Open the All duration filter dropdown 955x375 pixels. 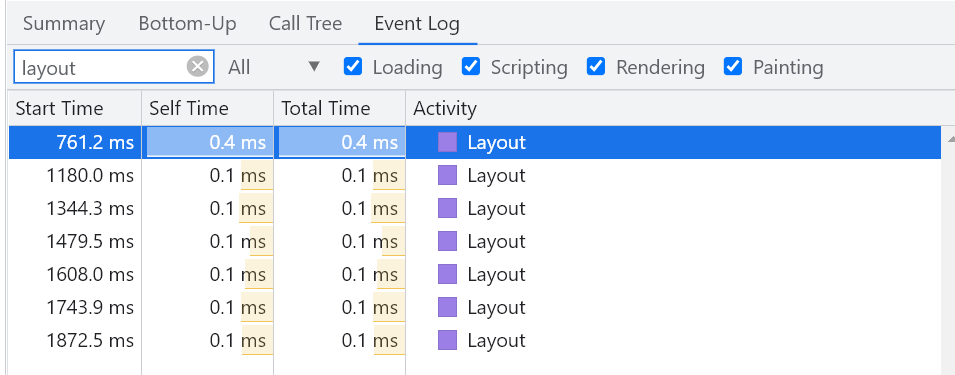click(x=274, y=67)
